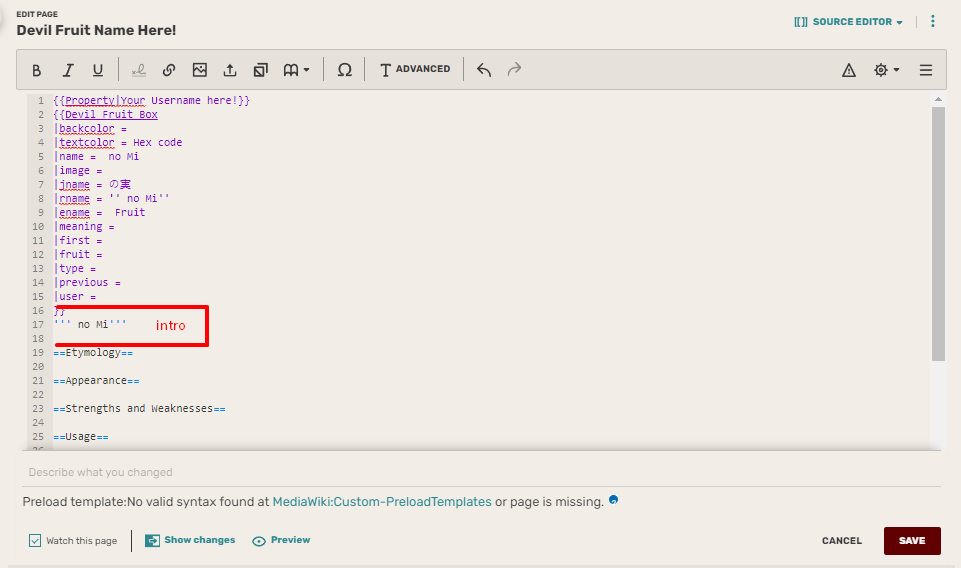Click the blue refresh icon after preload message
Screen dimensions: 961x568
coord(613,500)
